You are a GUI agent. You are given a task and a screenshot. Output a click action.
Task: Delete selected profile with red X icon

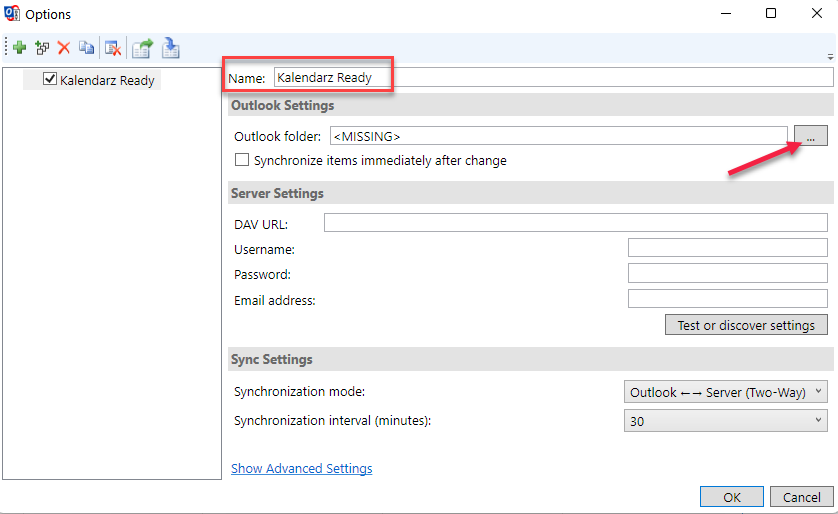tap(64, 48)
